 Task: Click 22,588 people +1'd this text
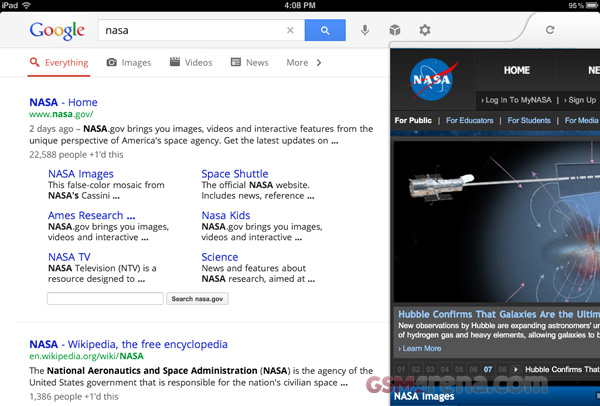click(x=76, y=155)
